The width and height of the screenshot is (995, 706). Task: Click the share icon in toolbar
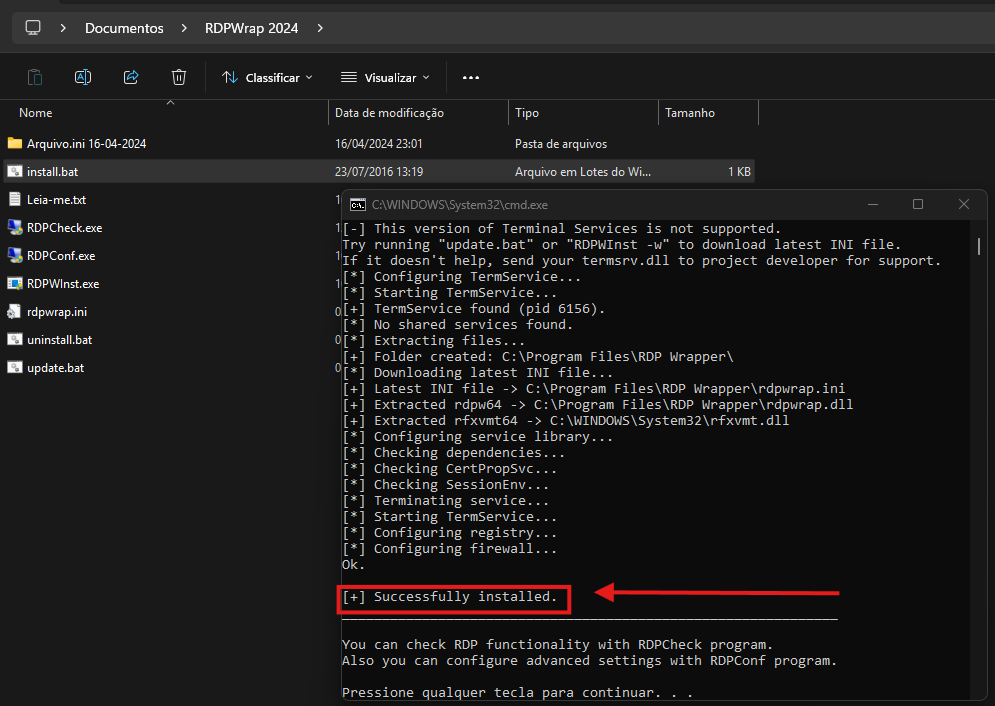tap(131, 77)
